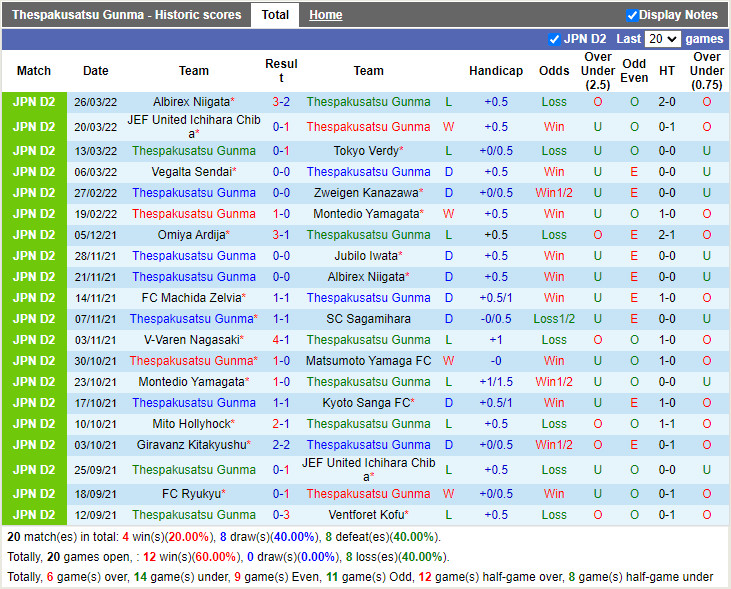The height and width of the screenshot is (589, 731).
Task: Click the Date column header
Action: click(96, 71)
